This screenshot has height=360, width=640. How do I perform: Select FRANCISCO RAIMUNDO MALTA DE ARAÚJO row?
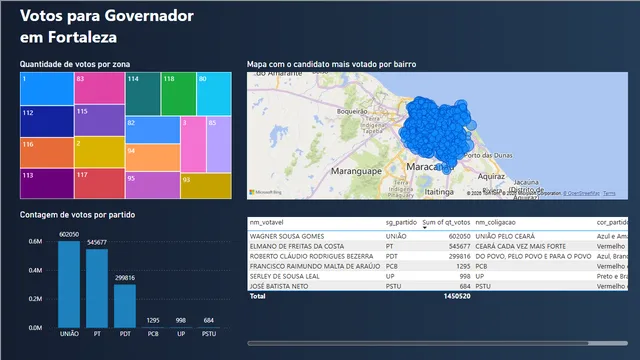(x=438, y=266)
